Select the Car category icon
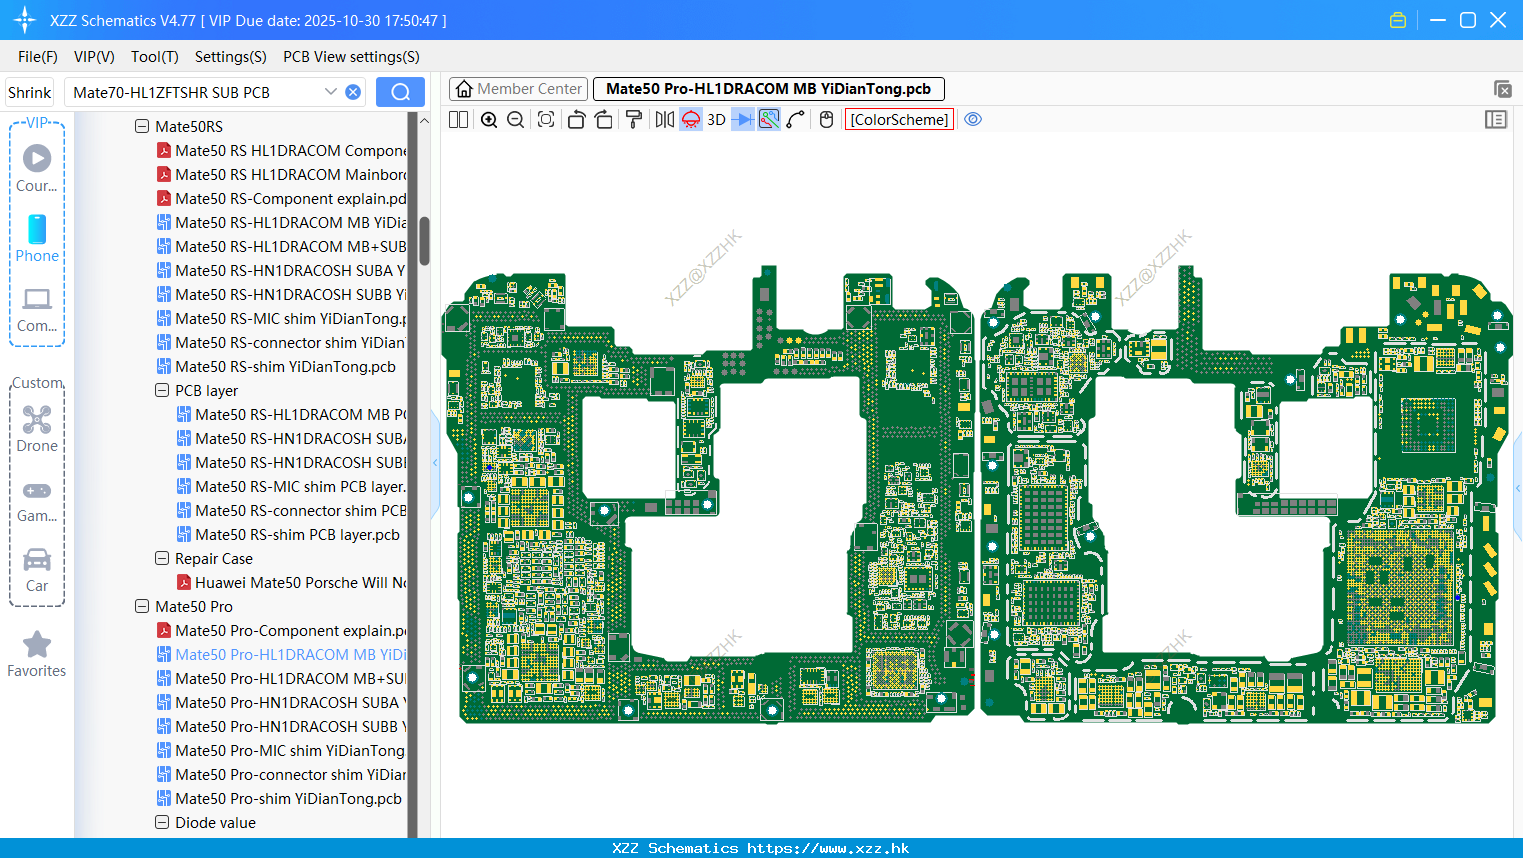The image size is (1523, 858). point(37,570)
